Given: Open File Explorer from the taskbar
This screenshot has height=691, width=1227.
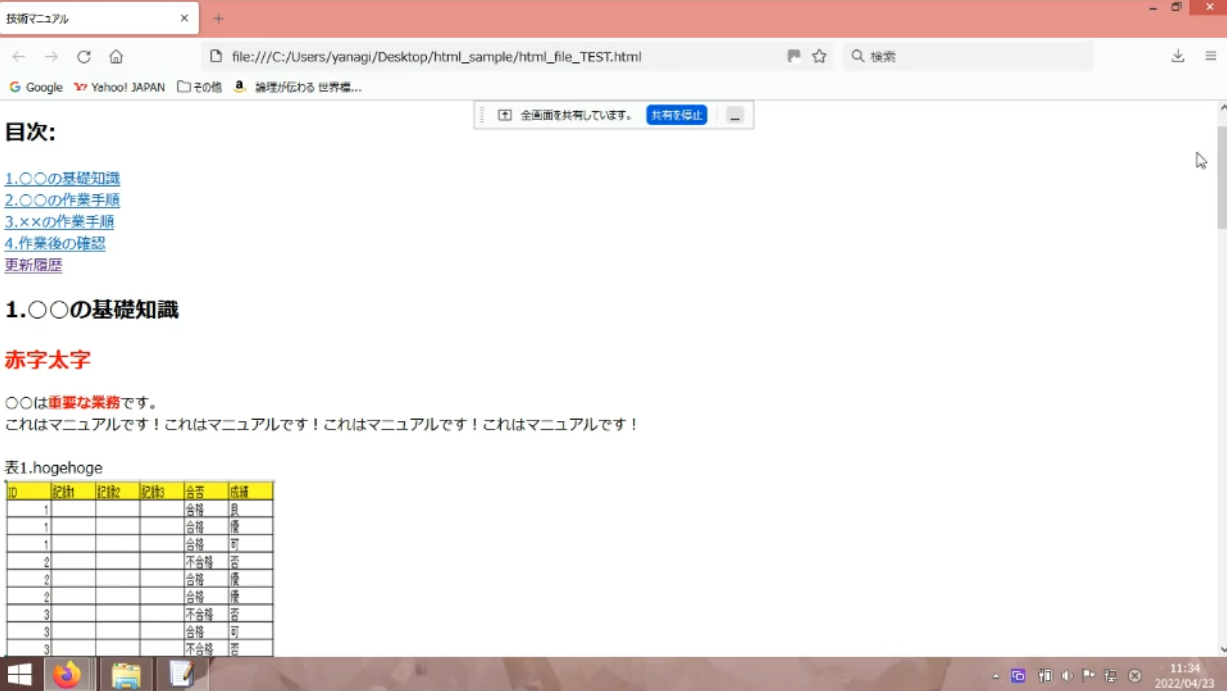Looking at the screenshot, I should point(126,675).
